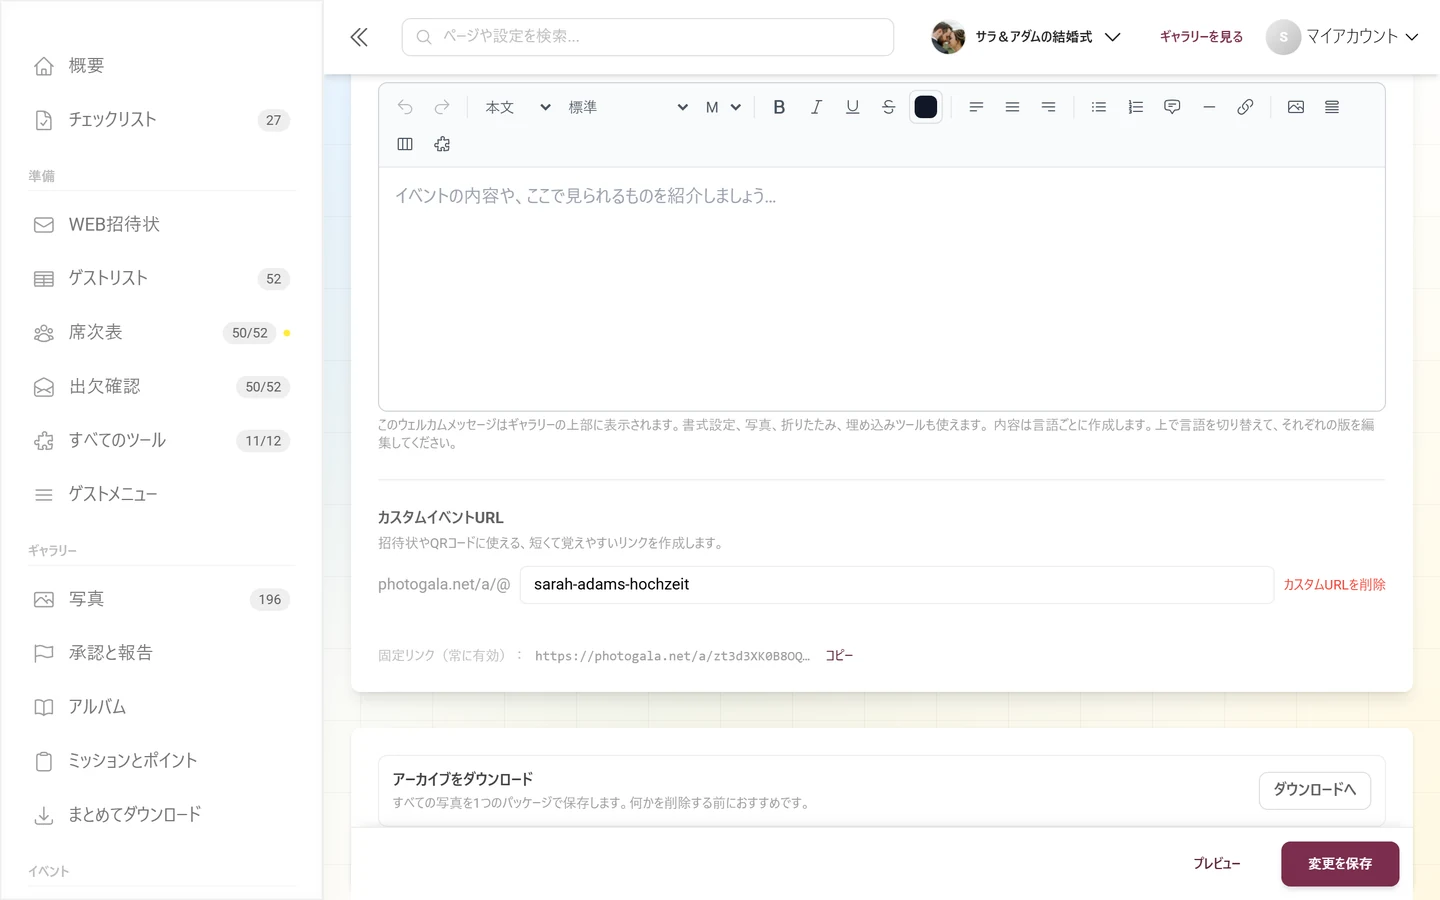Align text to the left
This screenshot has width=1440, height=900.
pyautogui.click(x=976, y=107)
